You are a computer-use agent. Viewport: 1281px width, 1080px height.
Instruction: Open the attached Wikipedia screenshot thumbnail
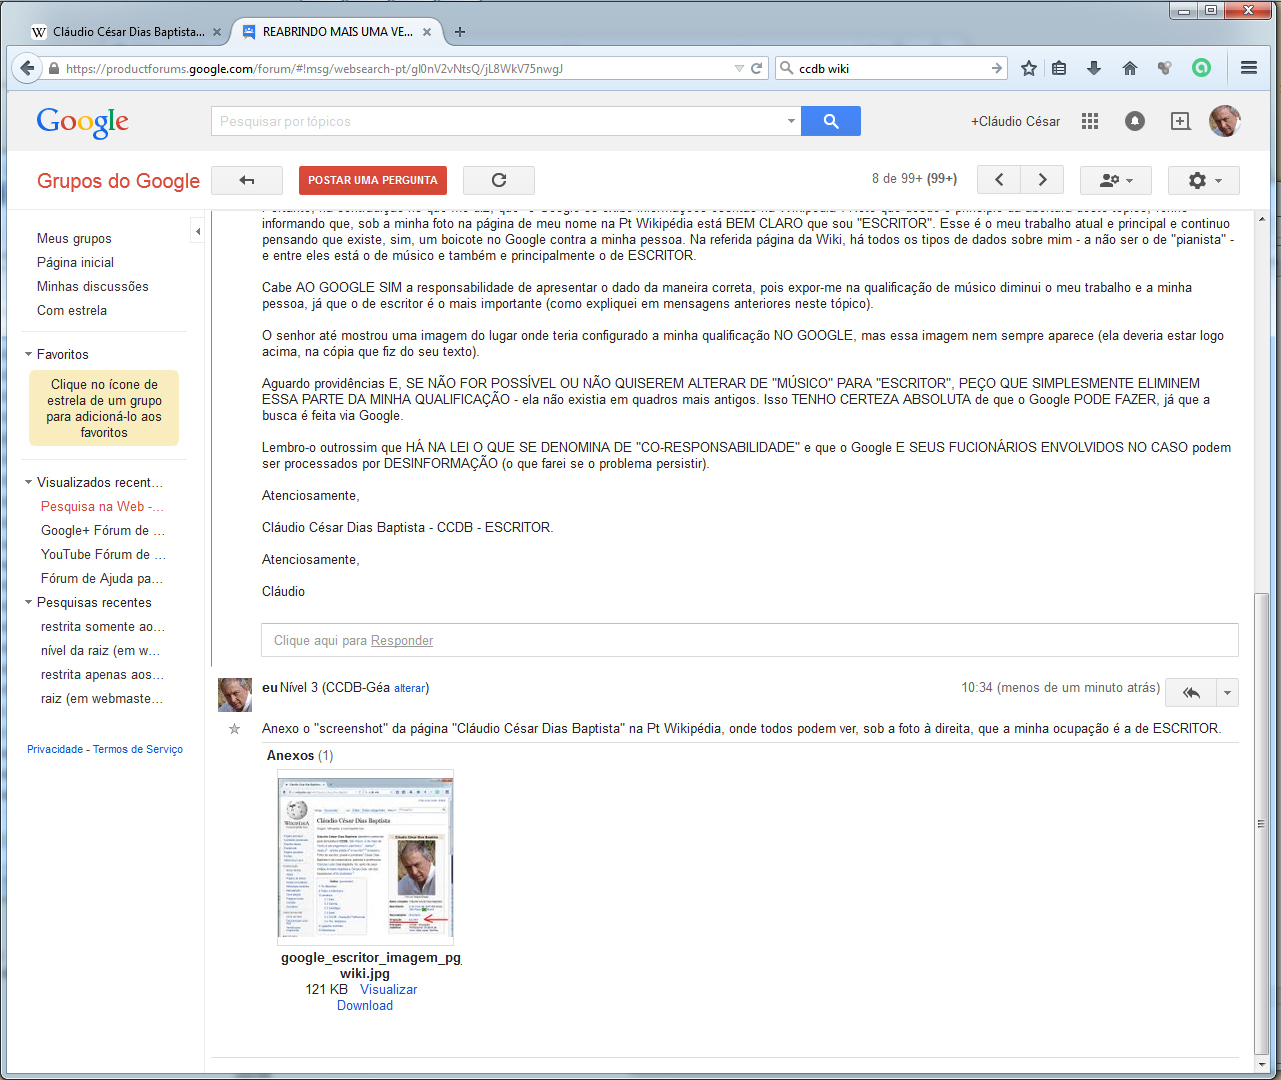[x=365, y=857]
